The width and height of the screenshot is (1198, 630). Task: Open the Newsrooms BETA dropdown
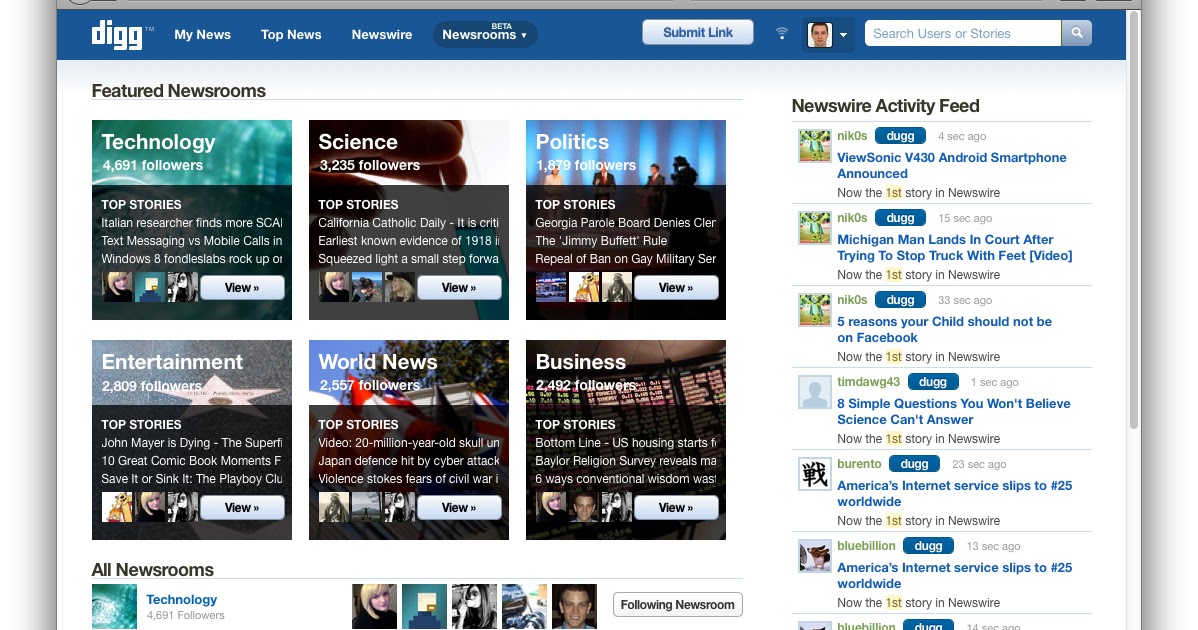tap(483, 34)
